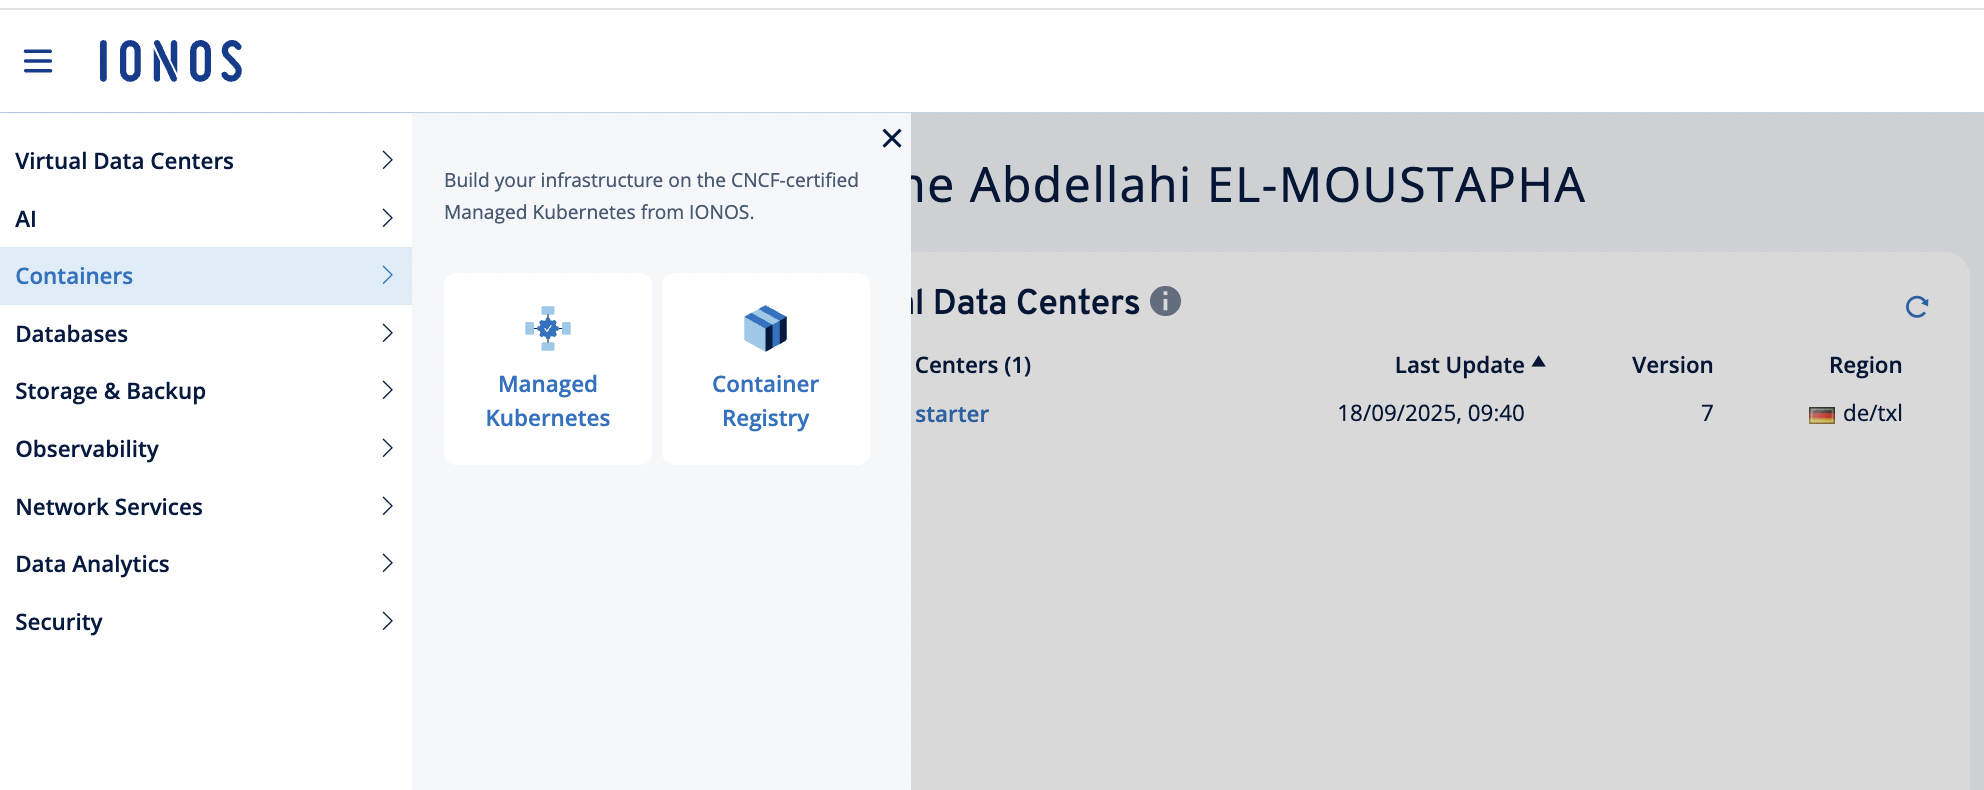Viewport: 1984px width, 790px height.
Task: Open Observability from the sidebar
Action: pos(86,449)
